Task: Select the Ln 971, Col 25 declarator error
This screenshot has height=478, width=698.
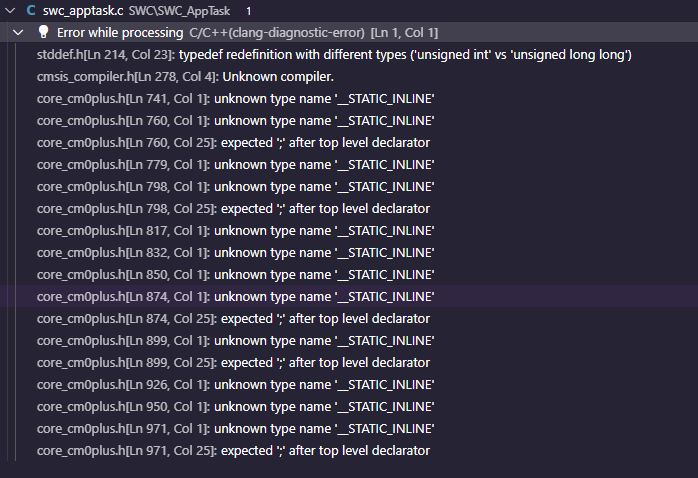Action: pos(233,450)
